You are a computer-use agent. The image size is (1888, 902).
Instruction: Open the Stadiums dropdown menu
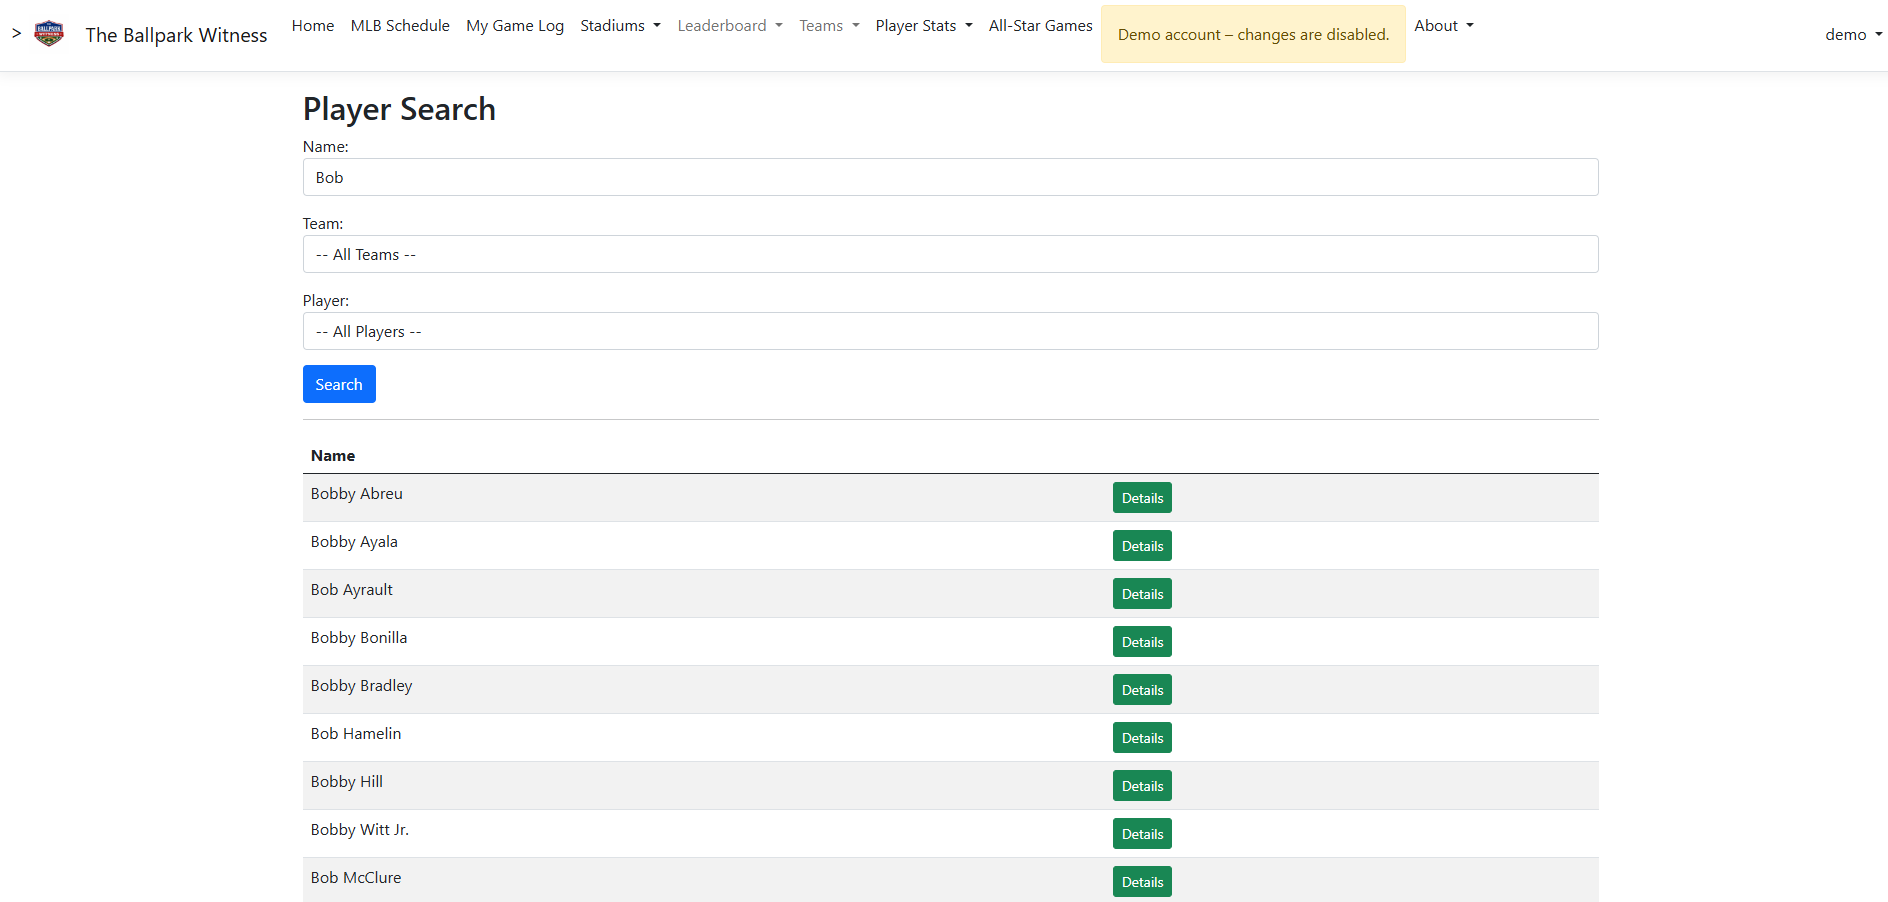[x=620, y=26]
